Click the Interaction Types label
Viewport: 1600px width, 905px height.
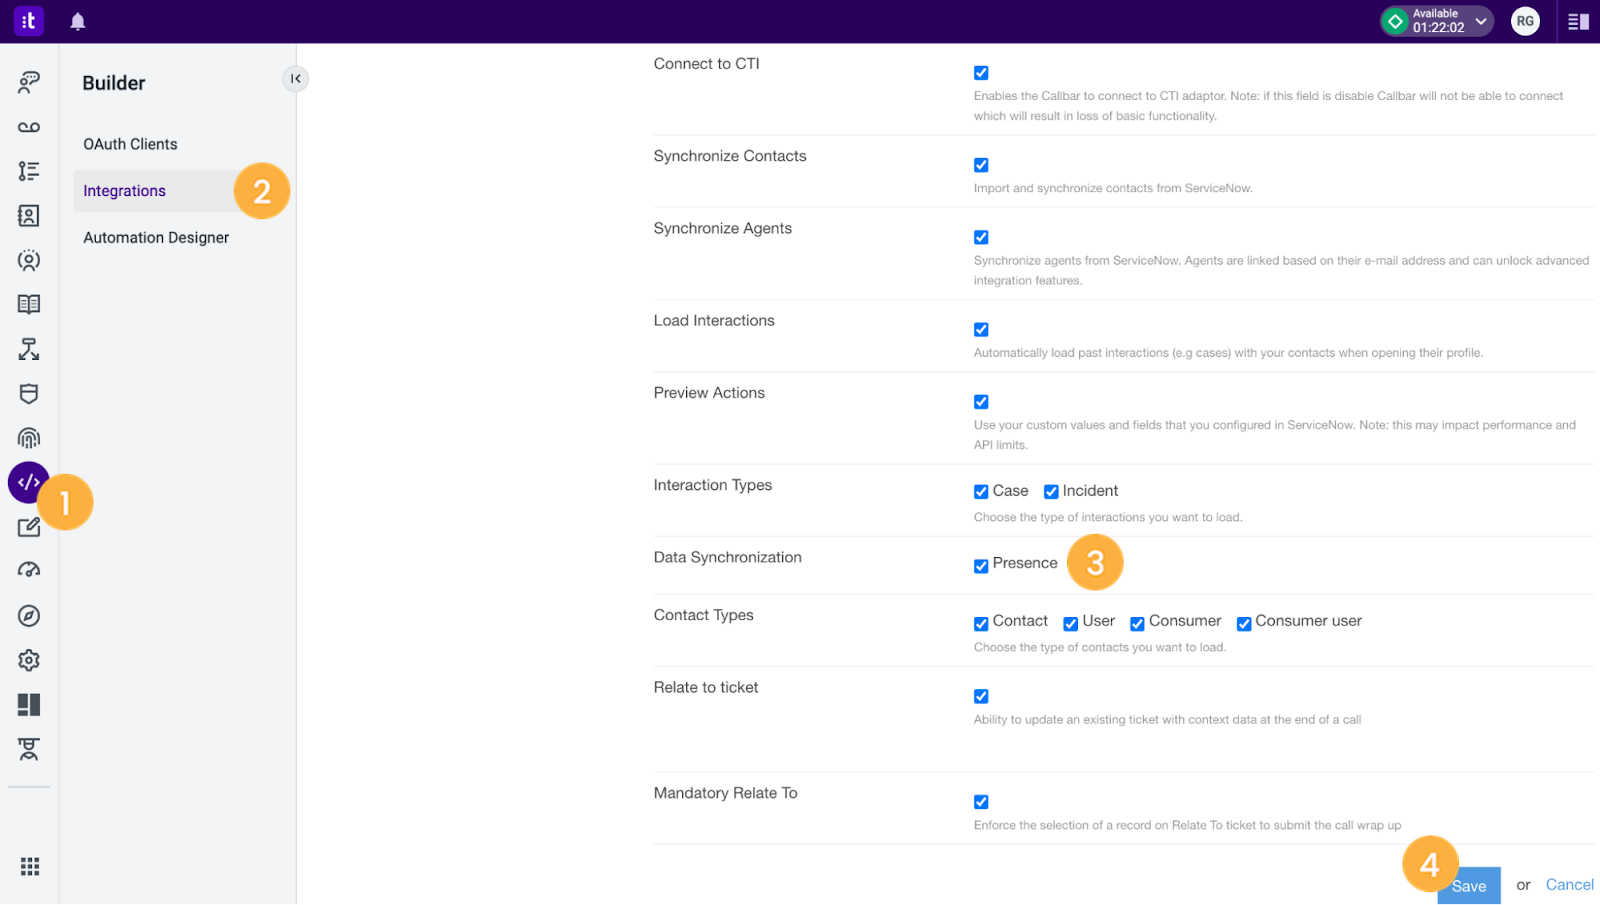tap(713, 485)
